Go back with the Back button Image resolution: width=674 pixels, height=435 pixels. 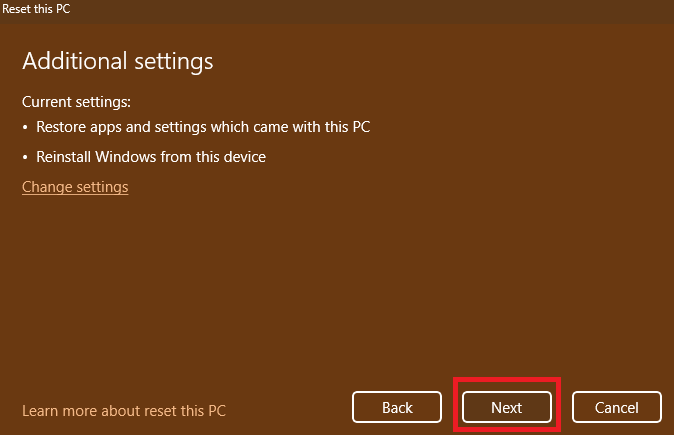point(397,407)
